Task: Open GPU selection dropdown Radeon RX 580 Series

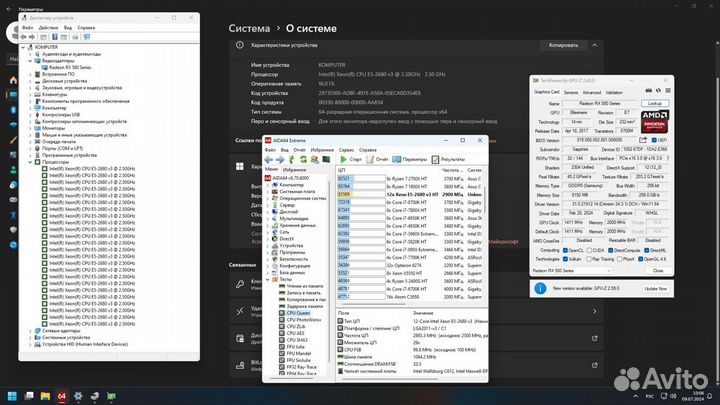Action: [572, 270]
